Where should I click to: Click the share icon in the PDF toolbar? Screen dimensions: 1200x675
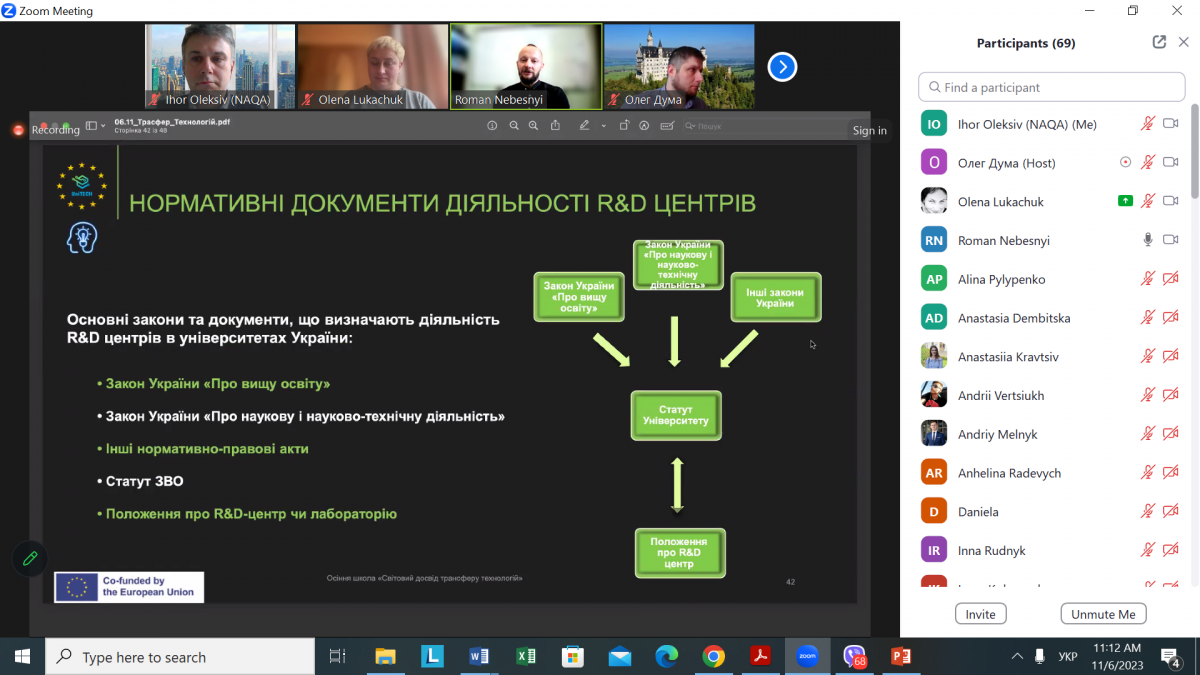point(555,126)
